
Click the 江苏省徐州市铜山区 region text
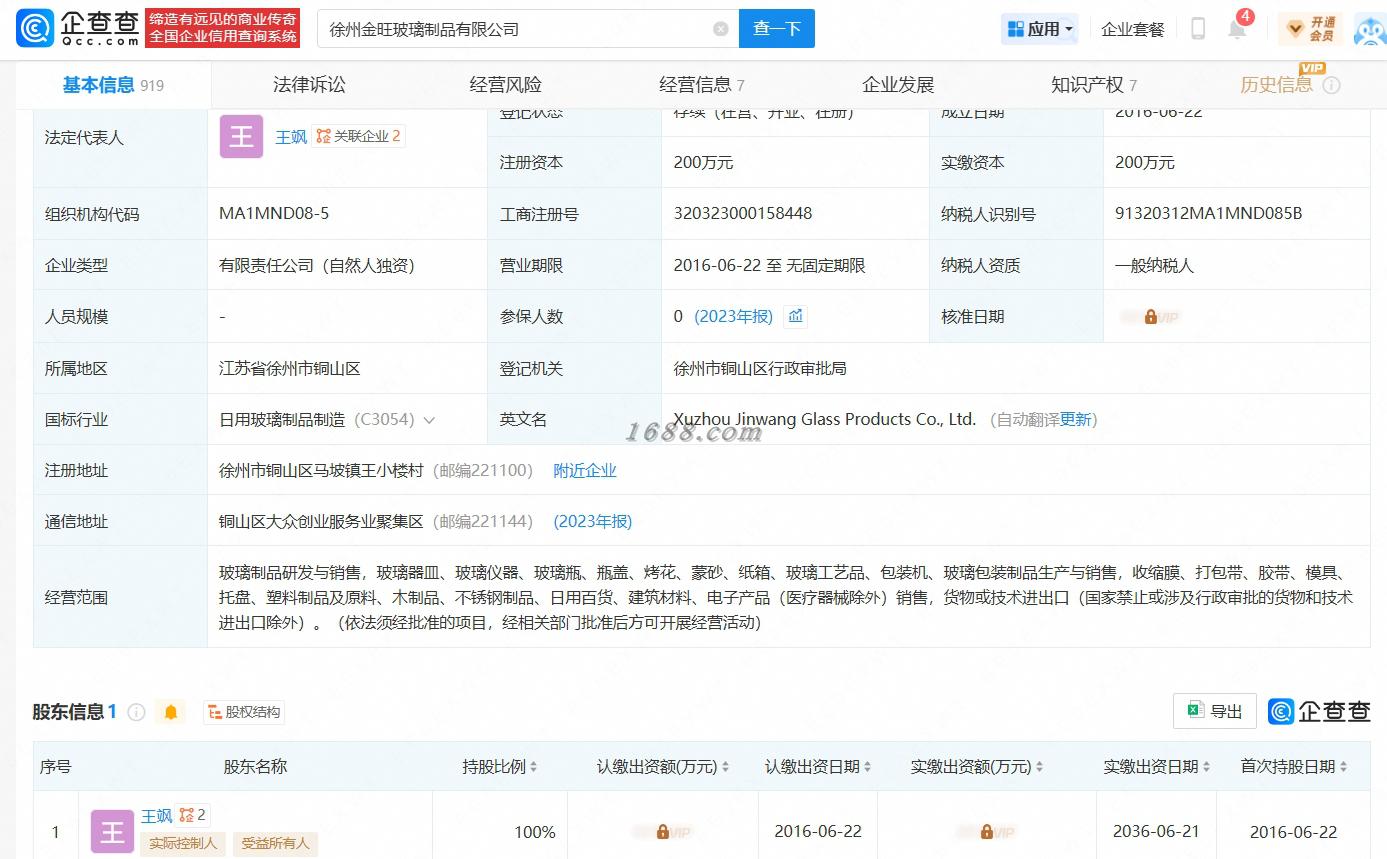pyautogui.click(x=290, y=368)
